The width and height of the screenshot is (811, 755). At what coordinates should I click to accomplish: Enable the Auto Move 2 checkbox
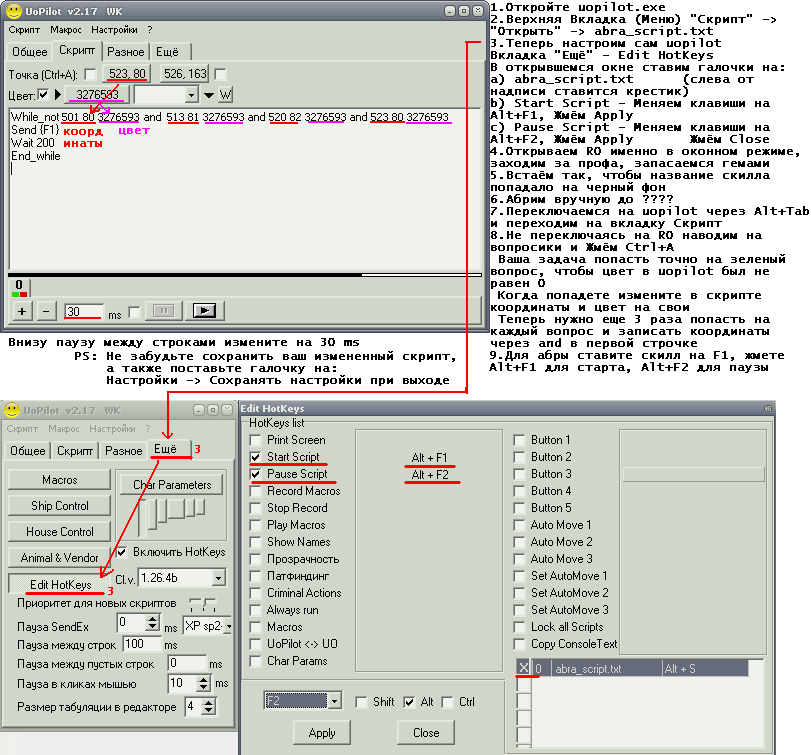click(x=519, y=542)
